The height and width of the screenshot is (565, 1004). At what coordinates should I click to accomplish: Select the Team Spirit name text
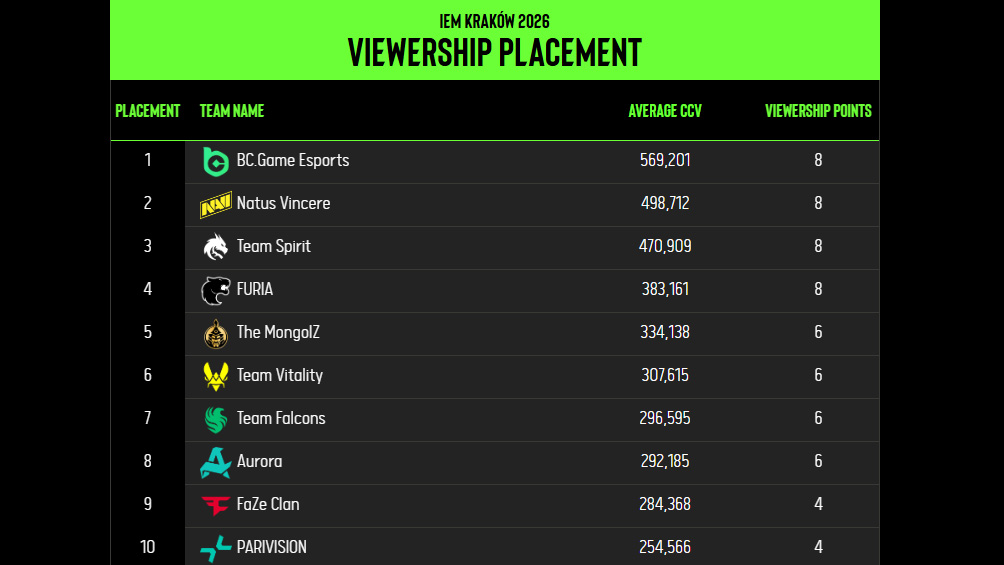click(273, 246)
